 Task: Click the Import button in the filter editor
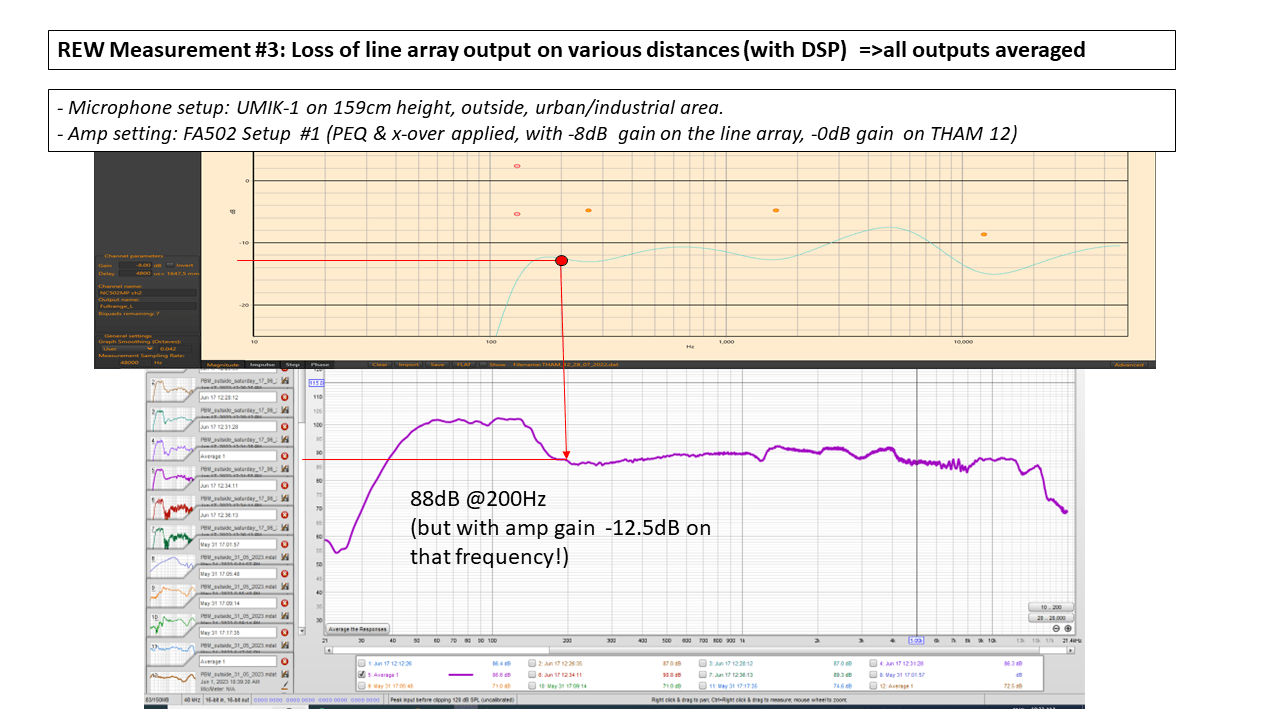pos(409,364)
